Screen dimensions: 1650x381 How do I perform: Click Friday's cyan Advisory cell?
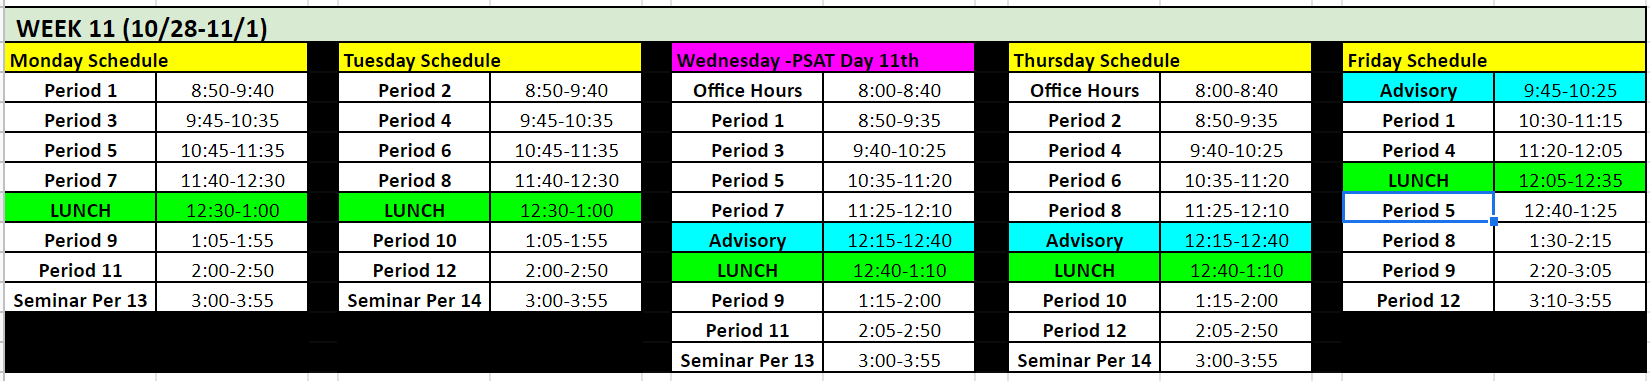click(1418, 90)
